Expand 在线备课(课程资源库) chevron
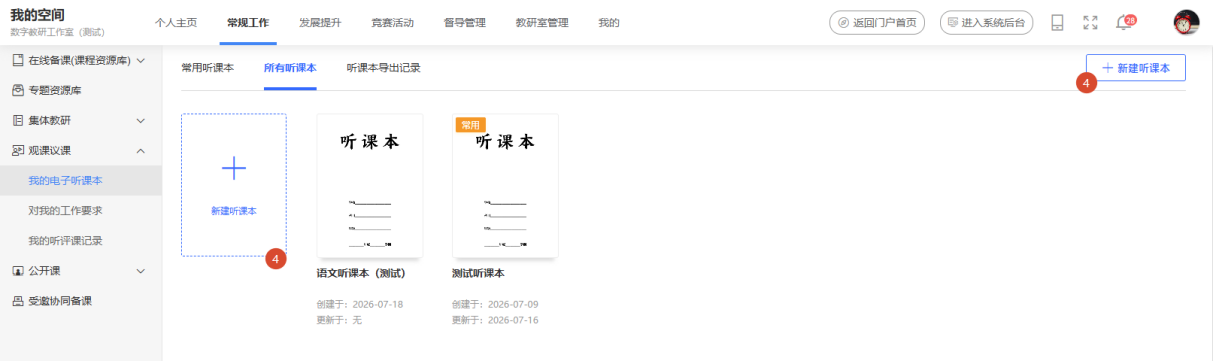Screen dimensions: 1213x361 point(140,60)
